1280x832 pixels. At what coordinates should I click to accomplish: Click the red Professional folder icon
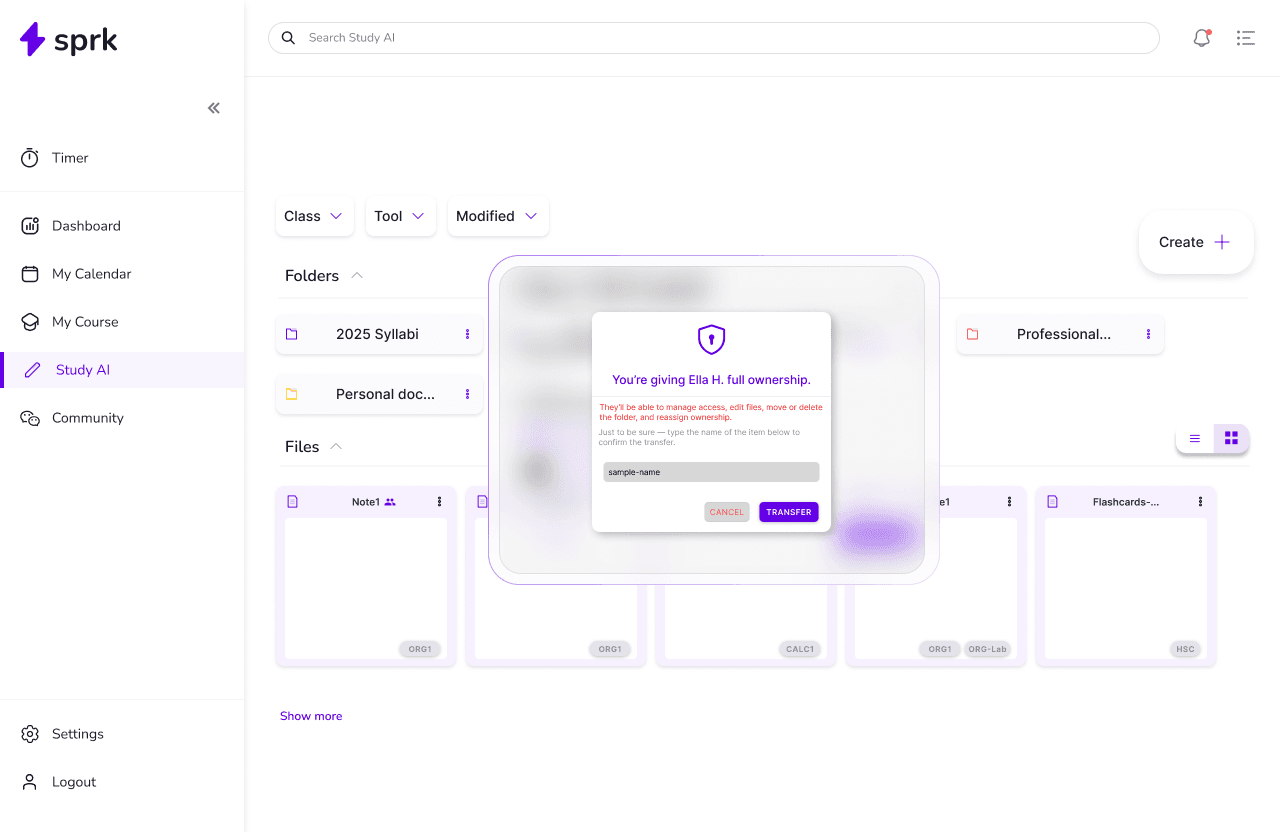click(x=972, y=334)
